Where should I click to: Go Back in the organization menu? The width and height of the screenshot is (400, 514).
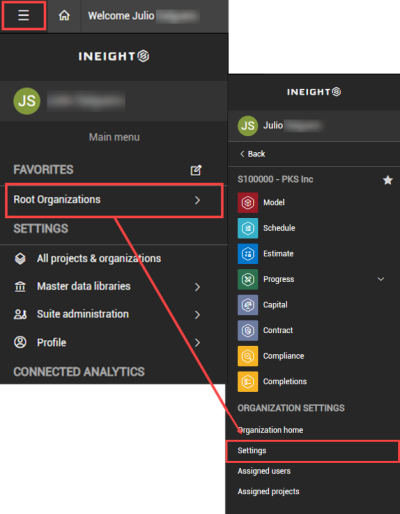[252, 154]
